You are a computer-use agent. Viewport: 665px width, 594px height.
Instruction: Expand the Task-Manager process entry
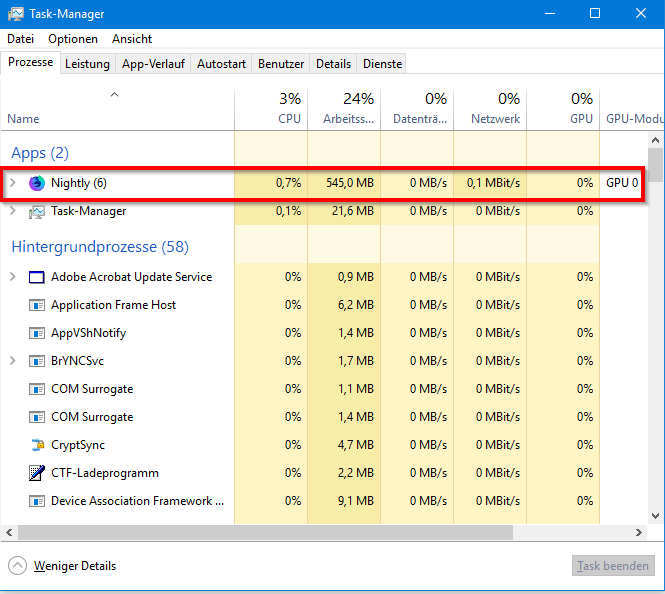pos(13,211)
